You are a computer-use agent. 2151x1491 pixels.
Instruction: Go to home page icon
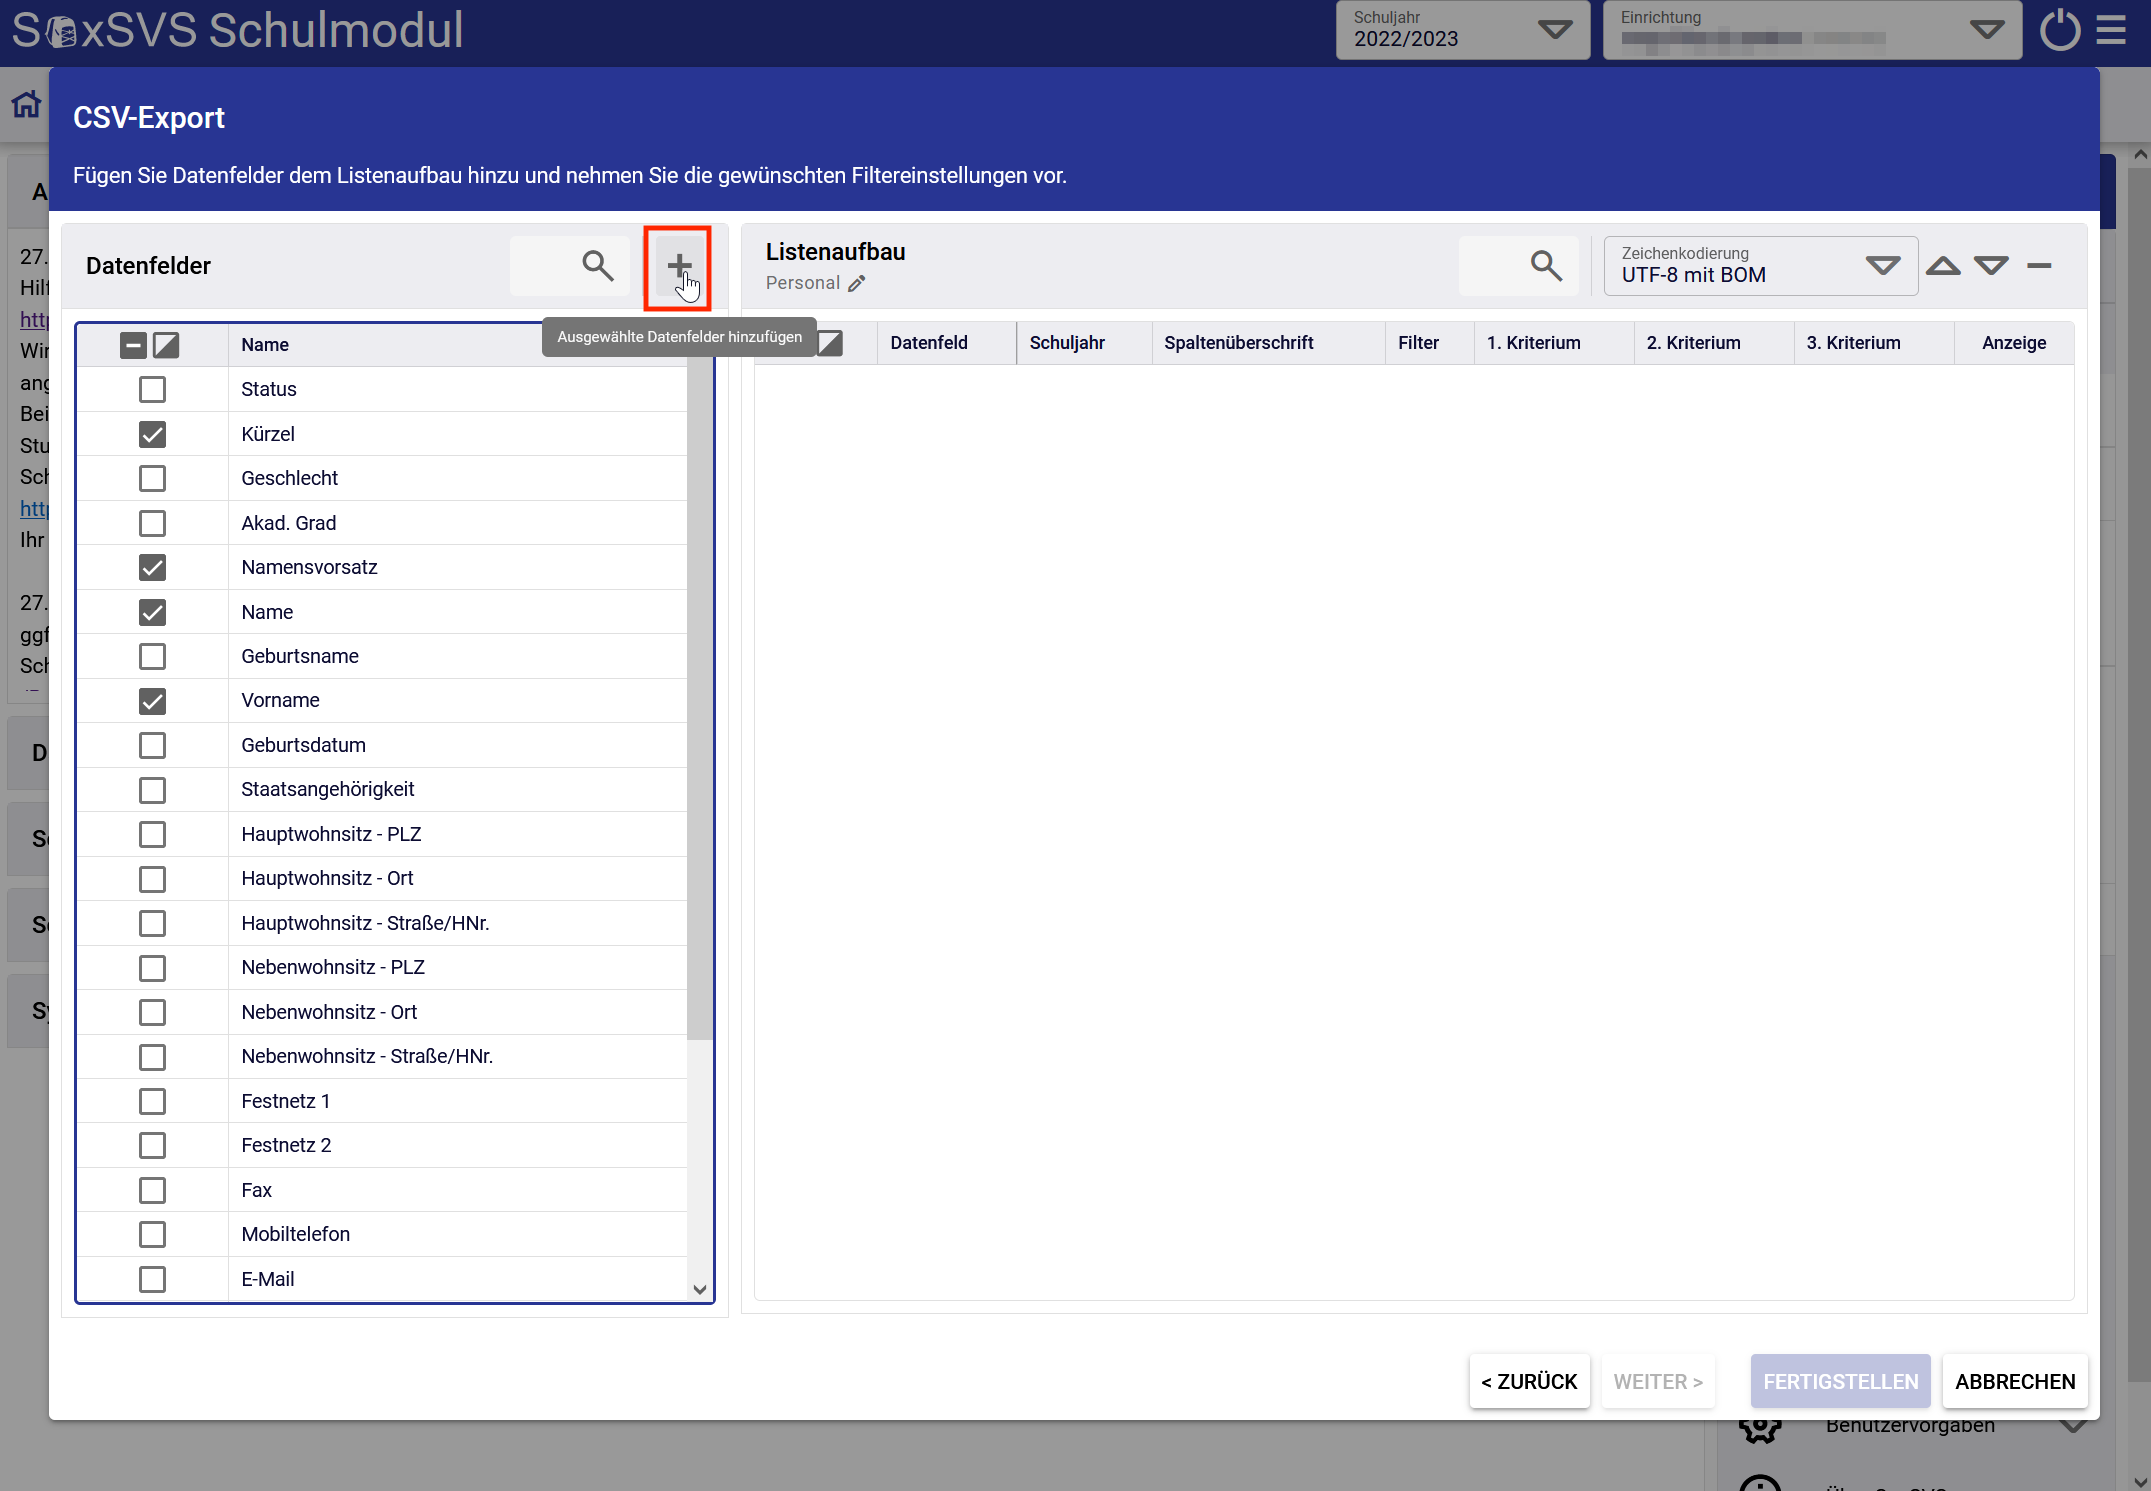27,104
